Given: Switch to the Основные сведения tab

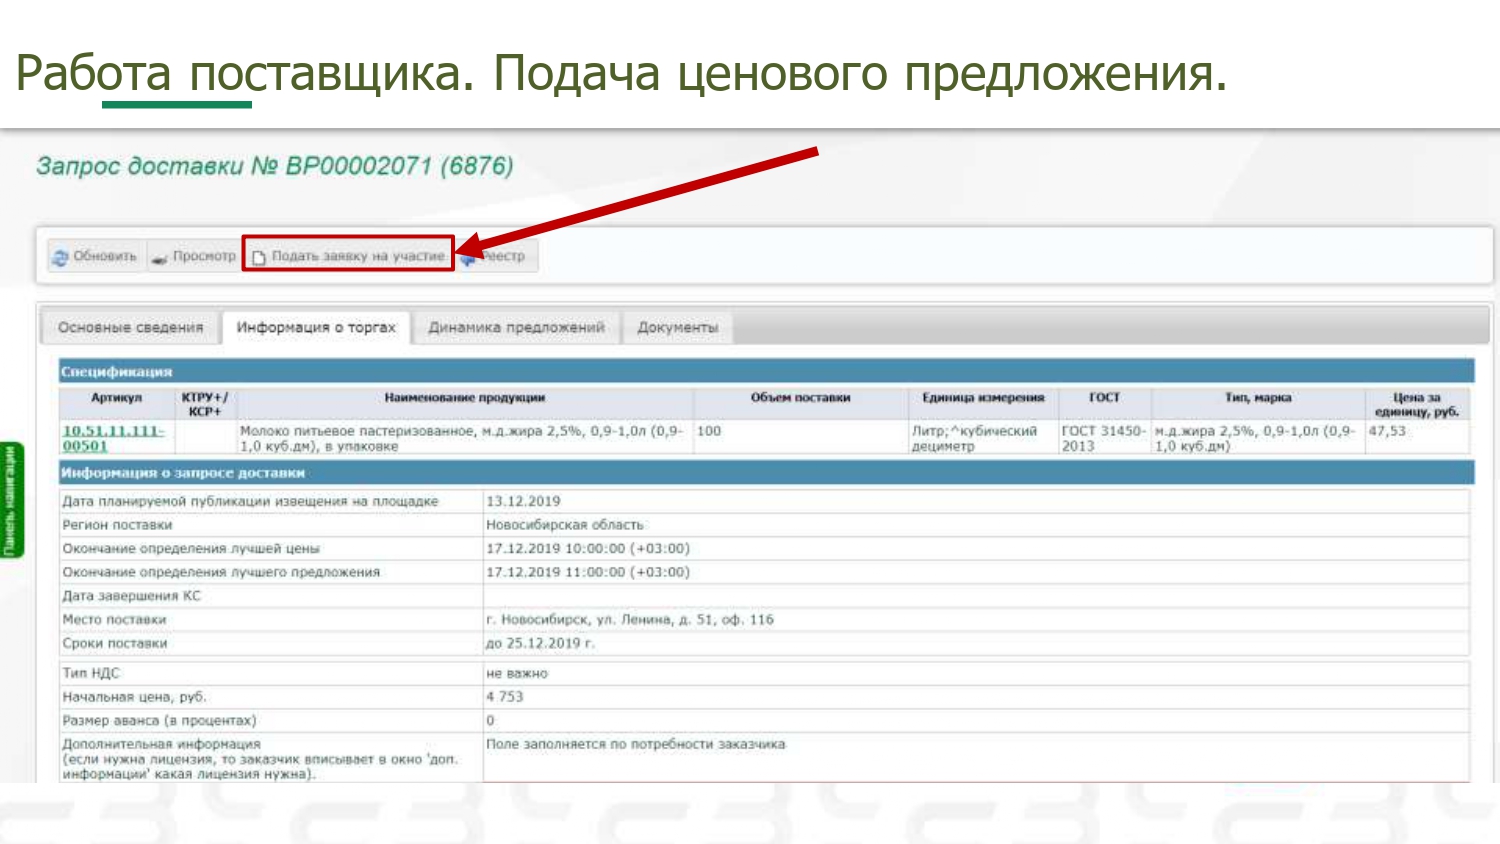Looking at the screenshot, I should (130, 328).
